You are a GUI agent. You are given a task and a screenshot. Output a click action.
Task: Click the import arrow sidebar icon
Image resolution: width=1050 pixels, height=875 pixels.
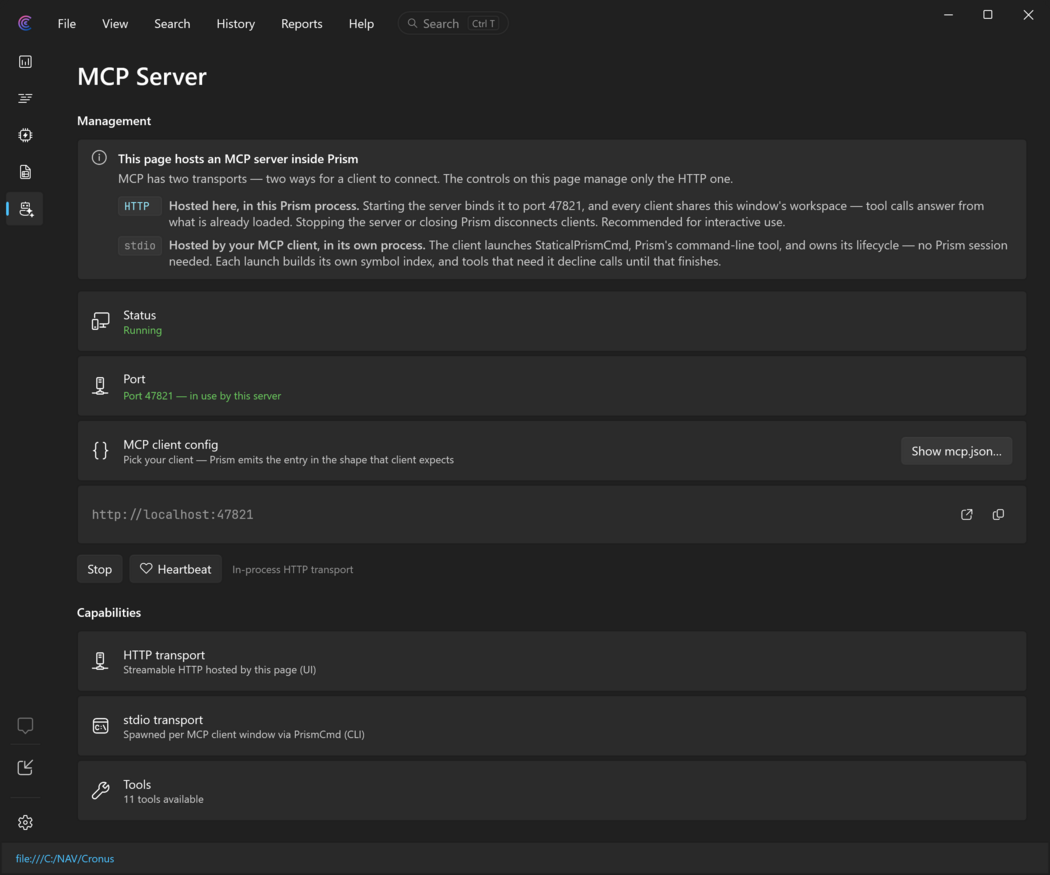click(25, 767)
